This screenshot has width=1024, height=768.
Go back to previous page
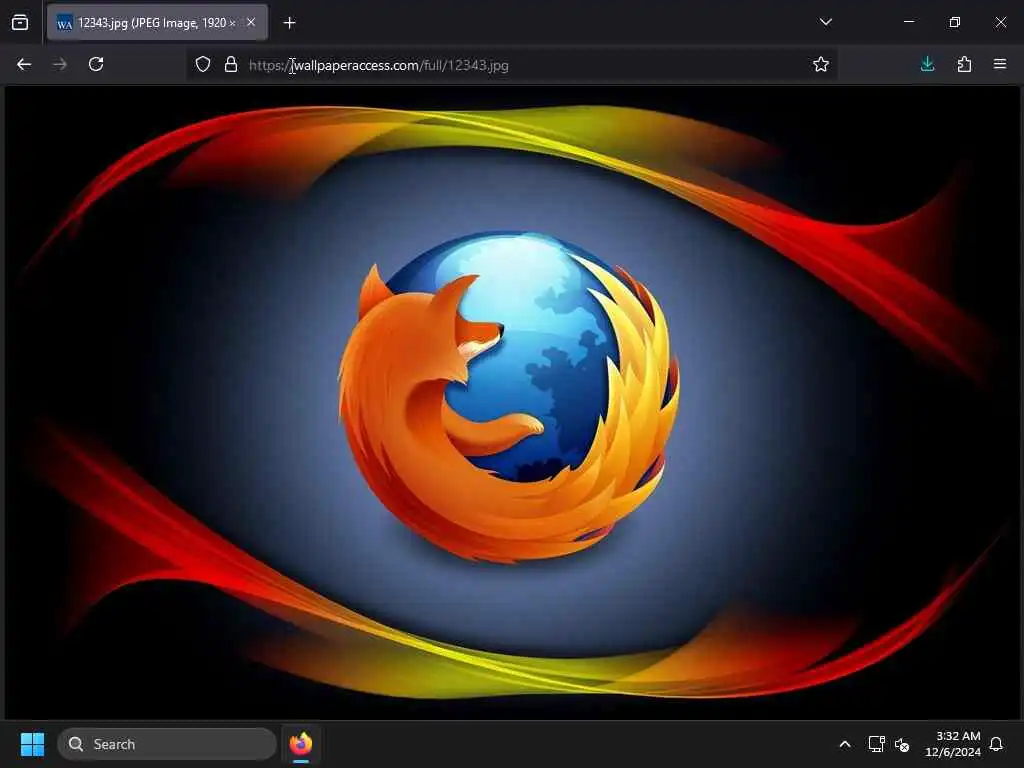coord(24,64)
